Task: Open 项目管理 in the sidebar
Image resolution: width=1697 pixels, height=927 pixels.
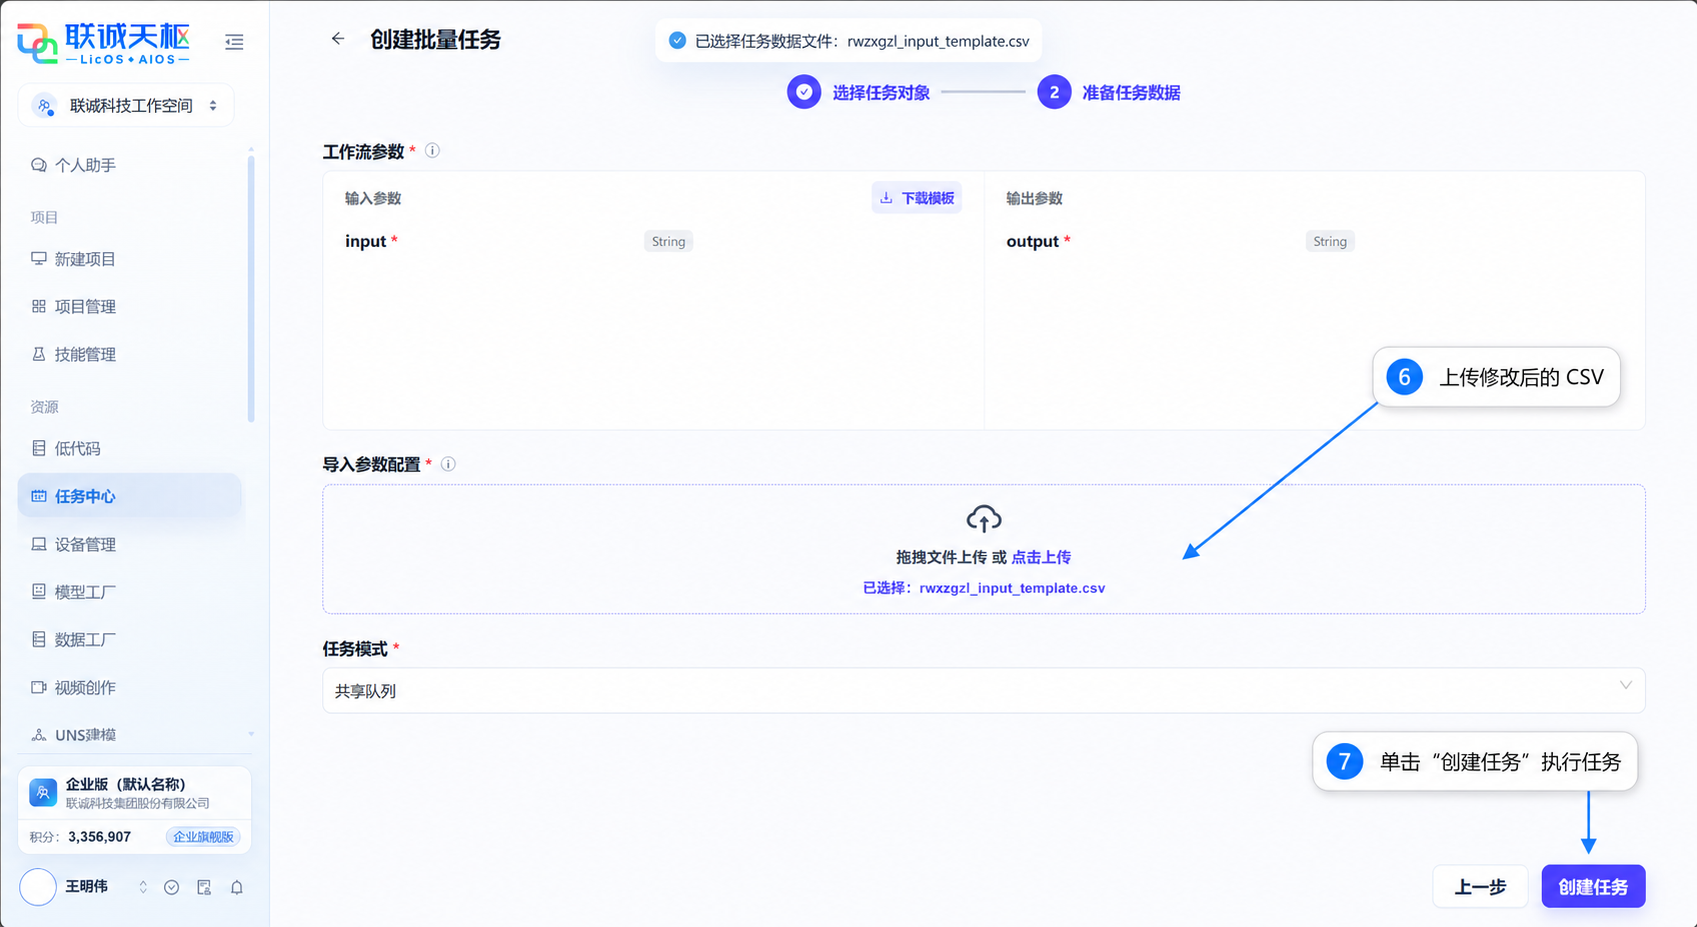Action: [x=130, y=307]
